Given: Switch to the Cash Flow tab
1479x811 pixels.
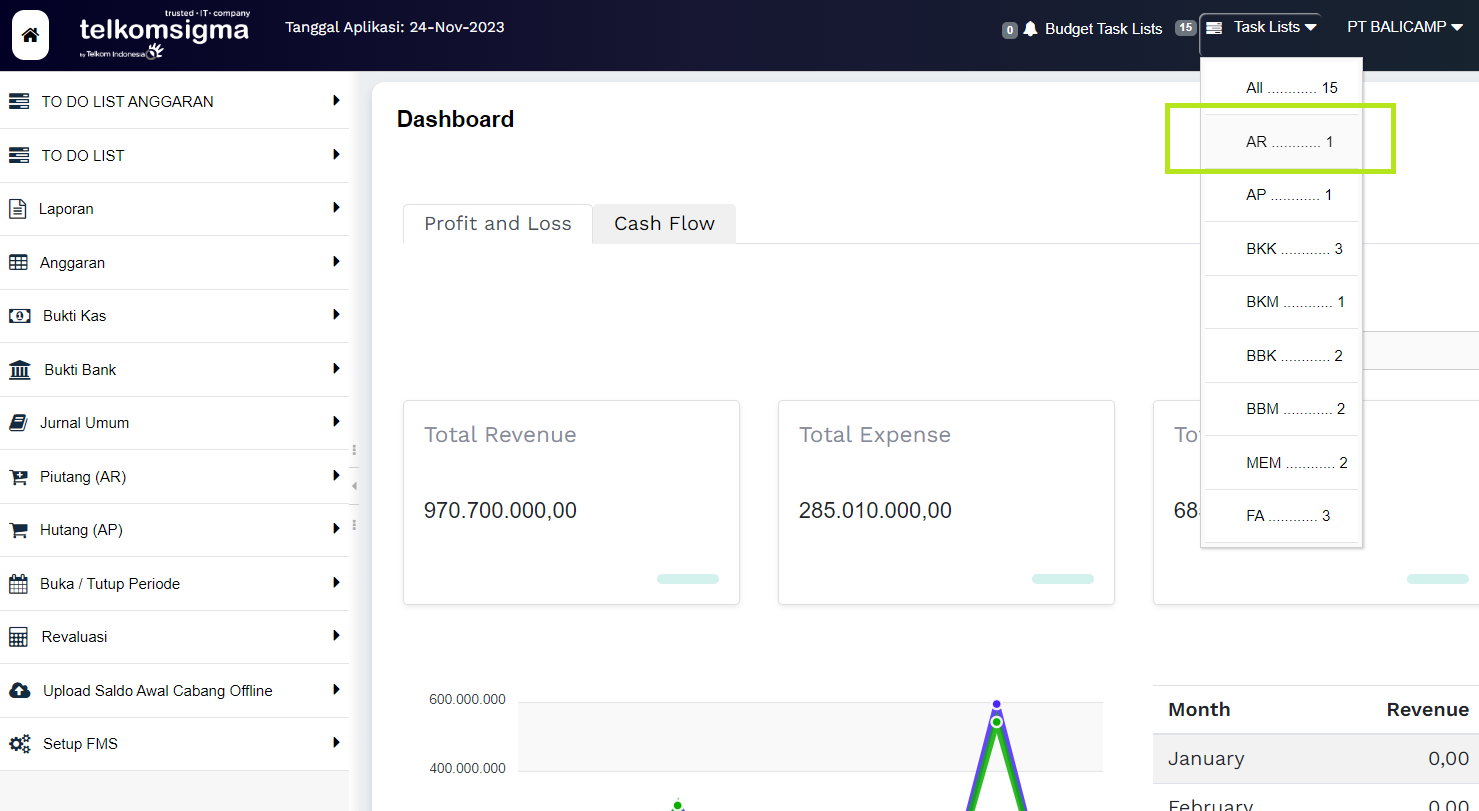Looking at the screenshot, I should click(664, 224).
